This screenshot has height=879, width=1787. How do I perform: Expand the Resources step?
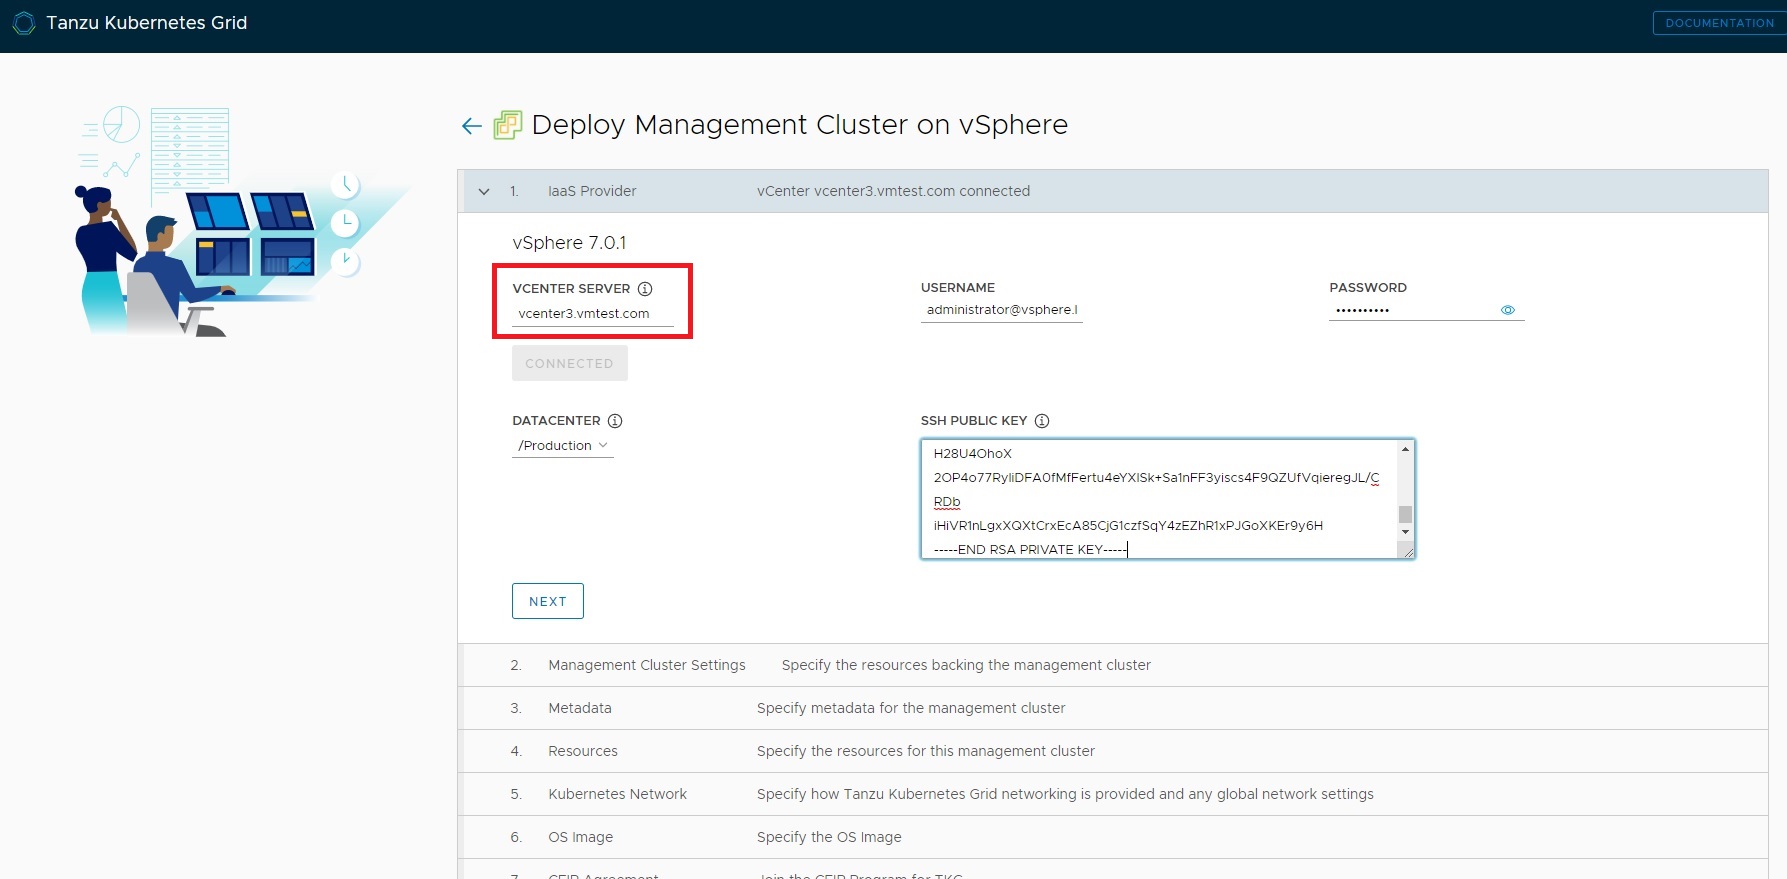pyautogui.click(x=1113, y=751)
